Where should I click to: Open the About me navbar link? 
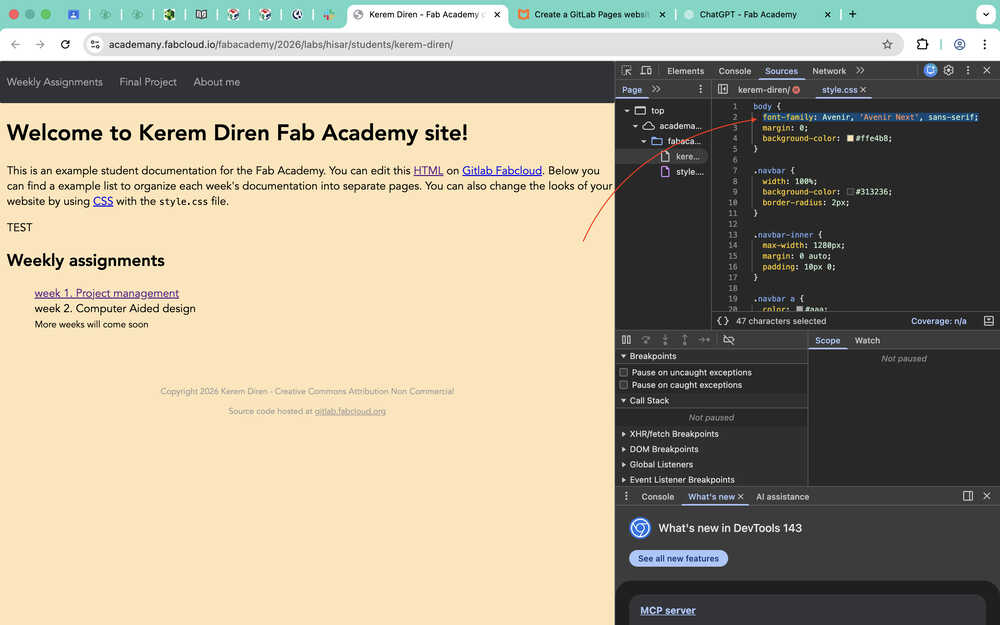tap(217, 82)
